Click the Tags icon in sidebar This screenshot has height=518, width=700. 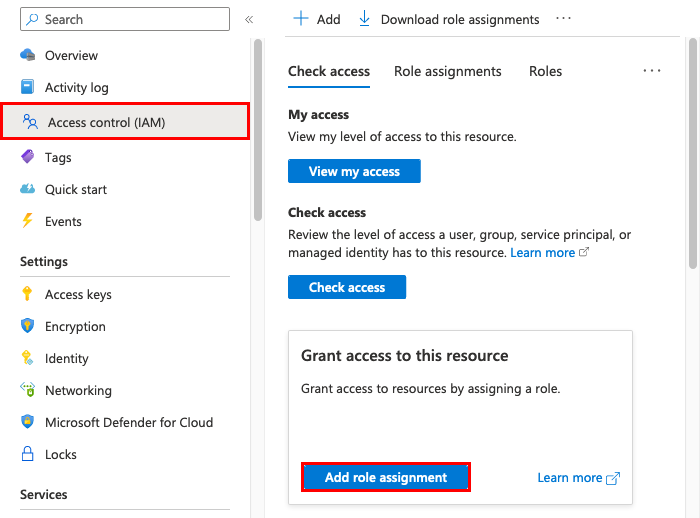(28, 157)
